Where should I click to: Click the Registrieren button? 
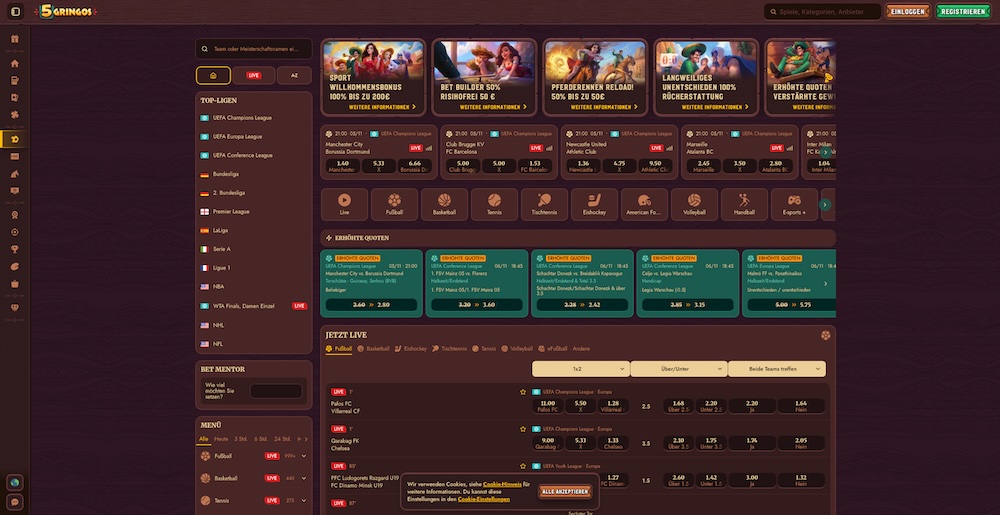961,12
